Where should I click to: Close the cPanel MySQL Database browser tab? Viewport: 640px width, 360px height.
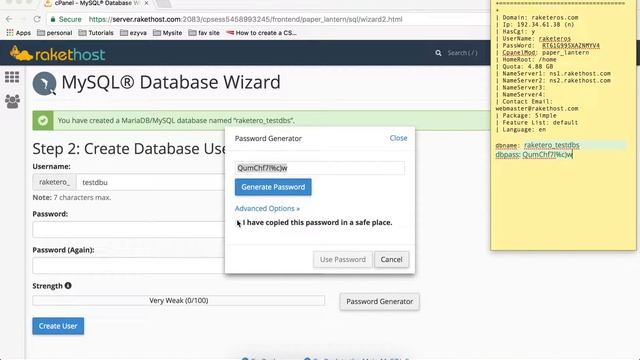[147, 3]
